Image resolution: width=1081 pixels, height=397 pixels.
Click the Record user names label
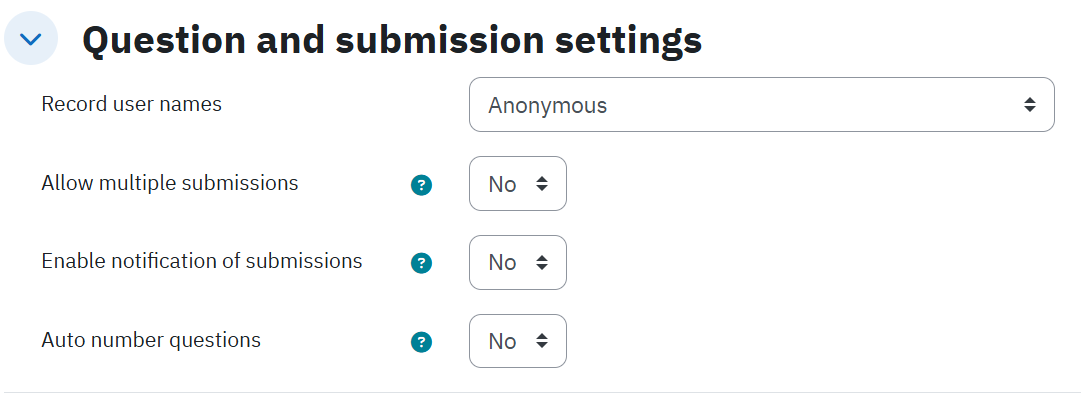click(x=132, y=104)
